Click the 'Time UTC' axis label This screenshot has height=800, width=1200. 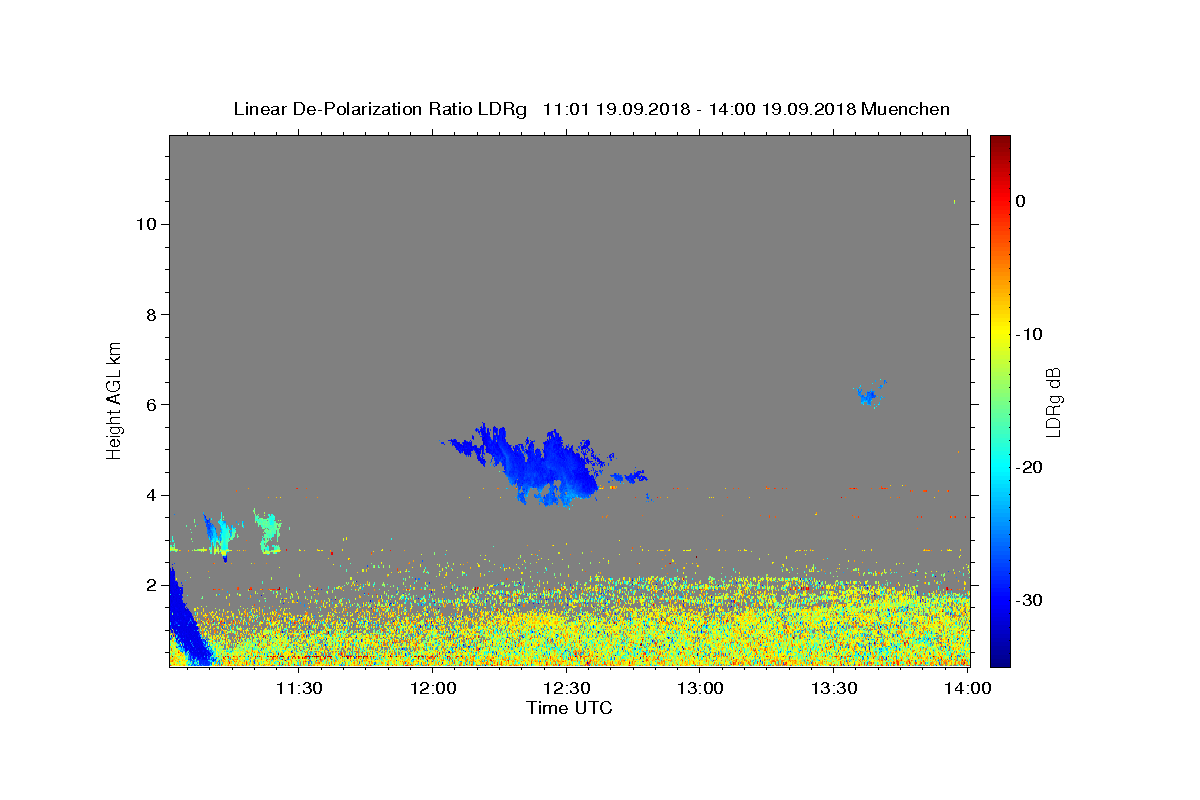(569, 708)
